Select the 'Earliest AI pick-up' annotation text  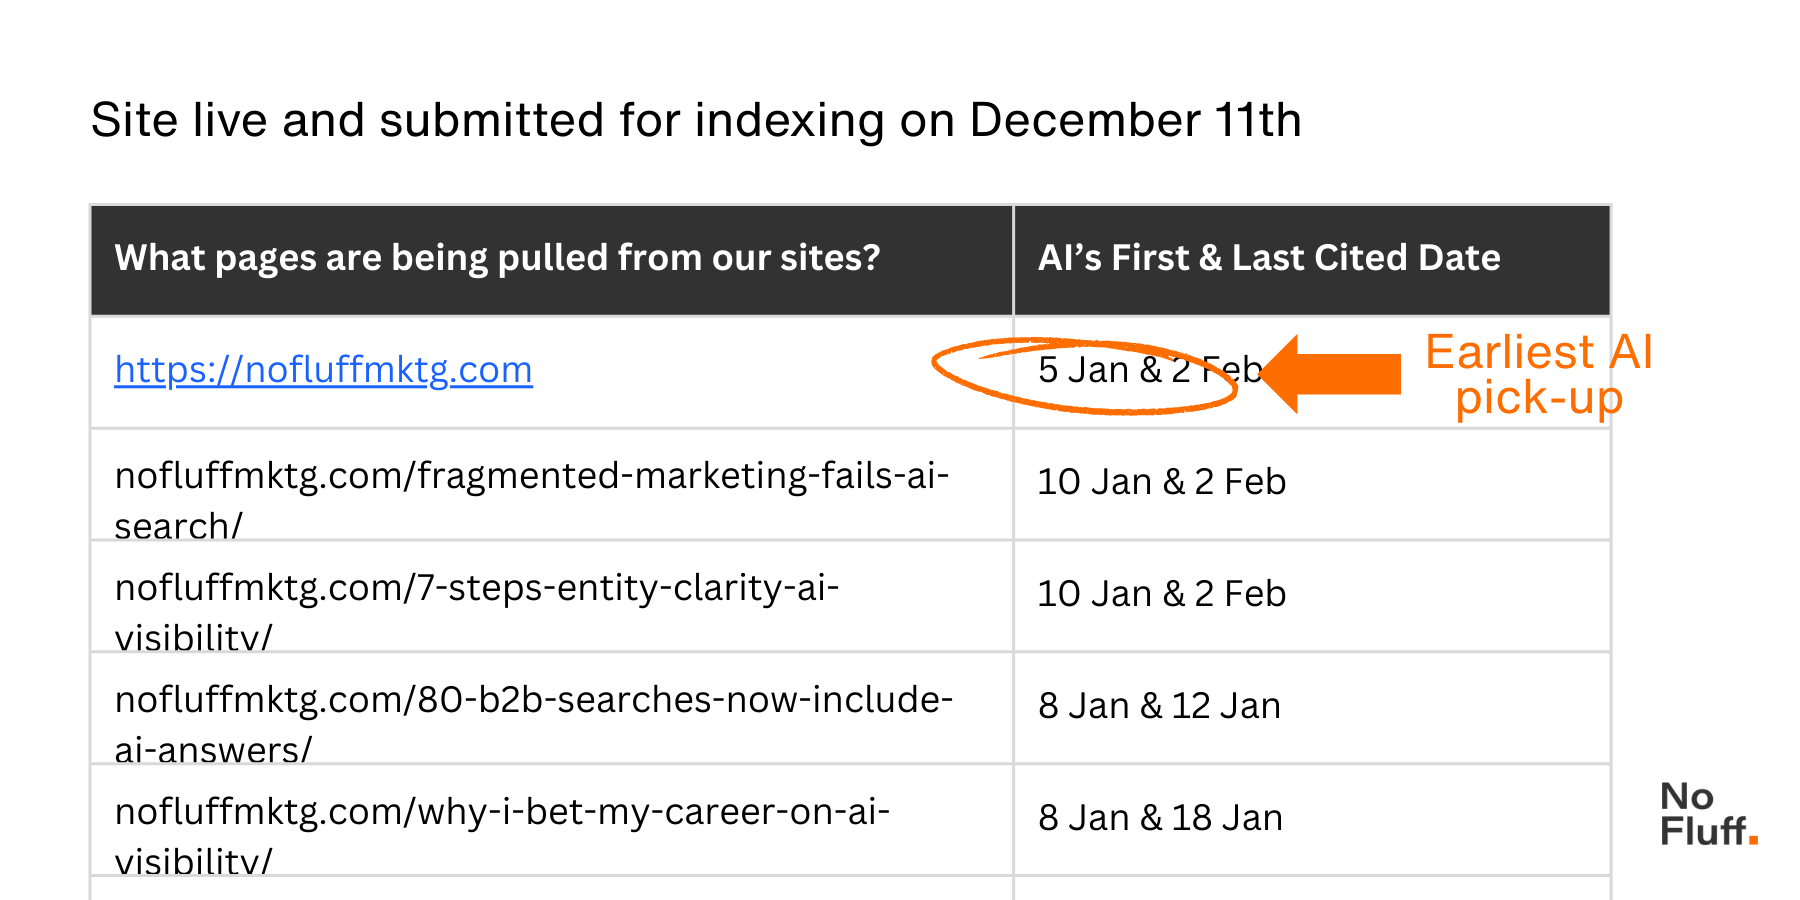(x=1538, y=374)
